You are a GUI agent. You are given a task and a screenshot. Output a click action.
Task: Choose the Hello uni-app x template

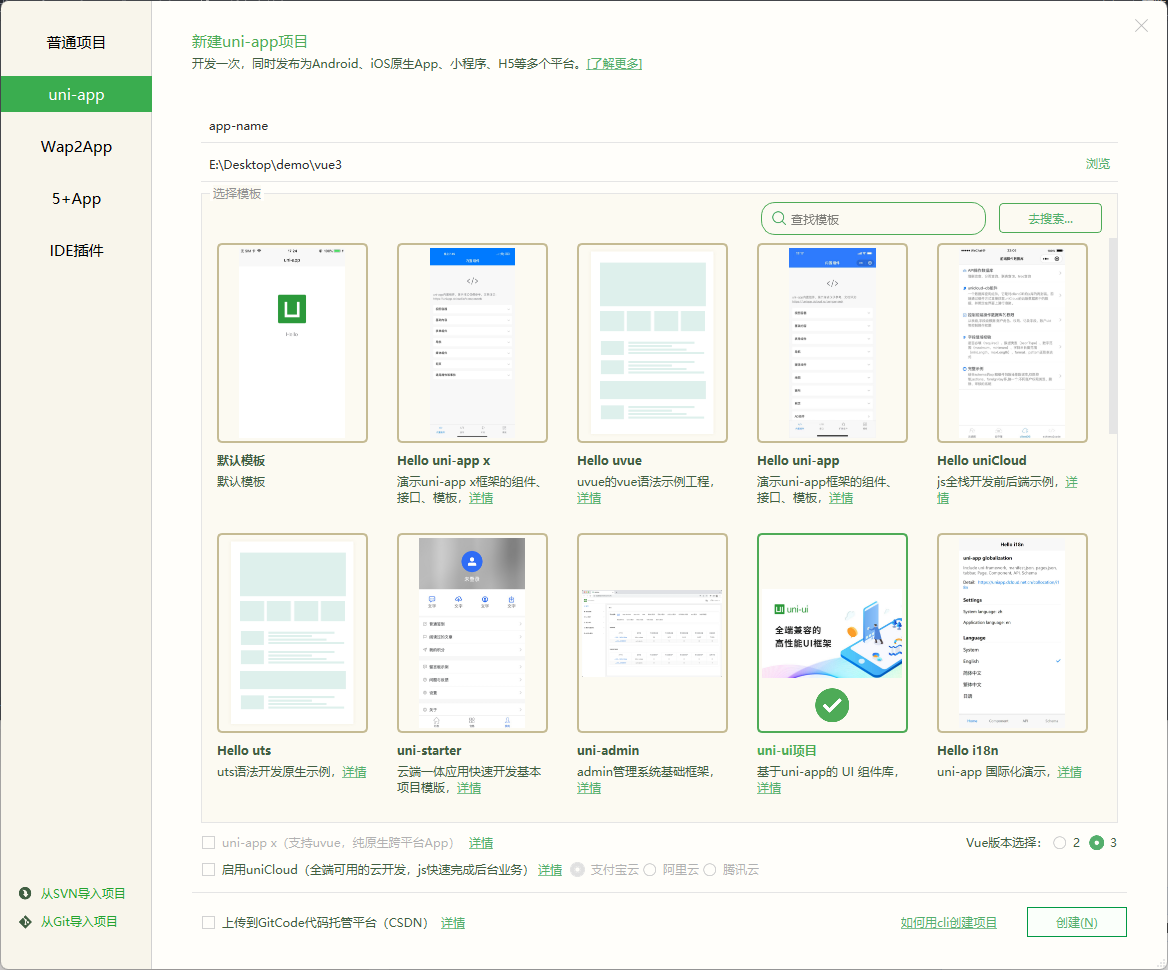tap(472, 343)
